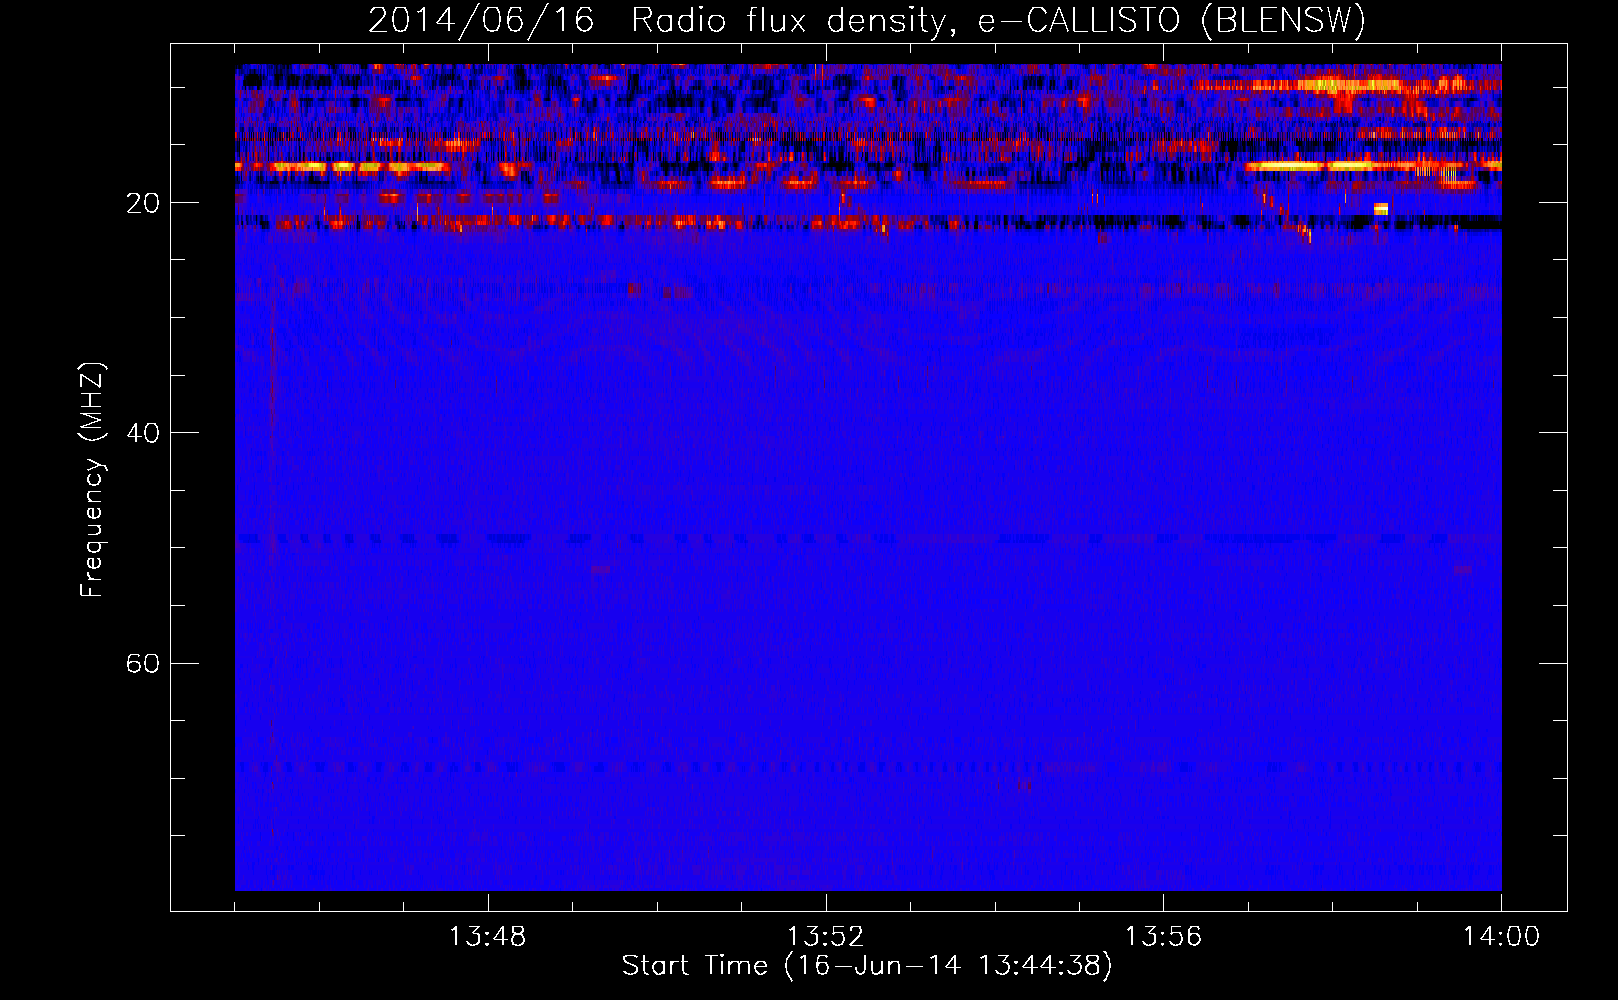Click the 13:56 time tick label
Viewport: 1618px width, 1000px height.
[1163, 937]
